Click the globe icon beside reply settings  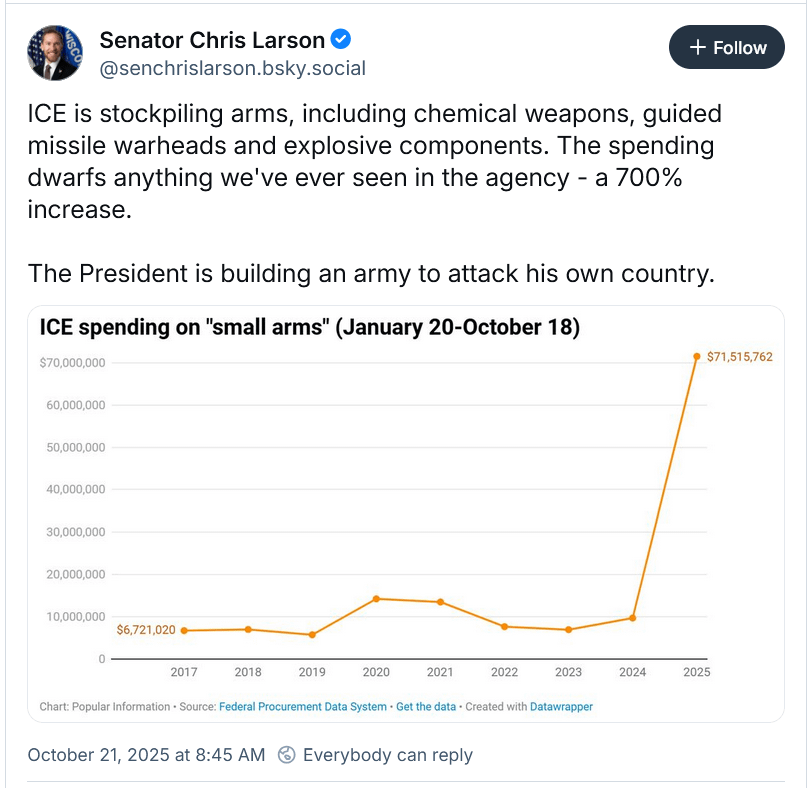[286, 755]
